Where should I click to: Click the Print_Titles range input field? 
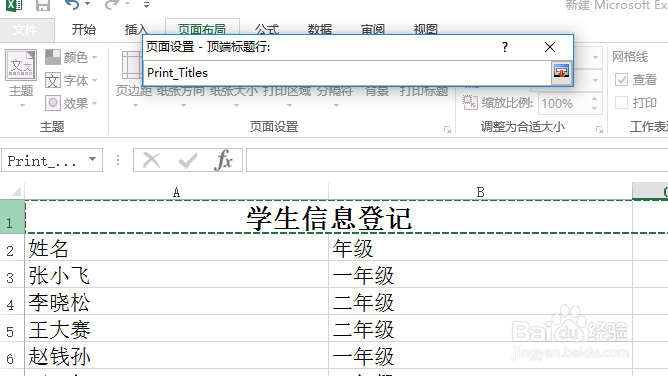pyautogui.click(x=348, y=73)
